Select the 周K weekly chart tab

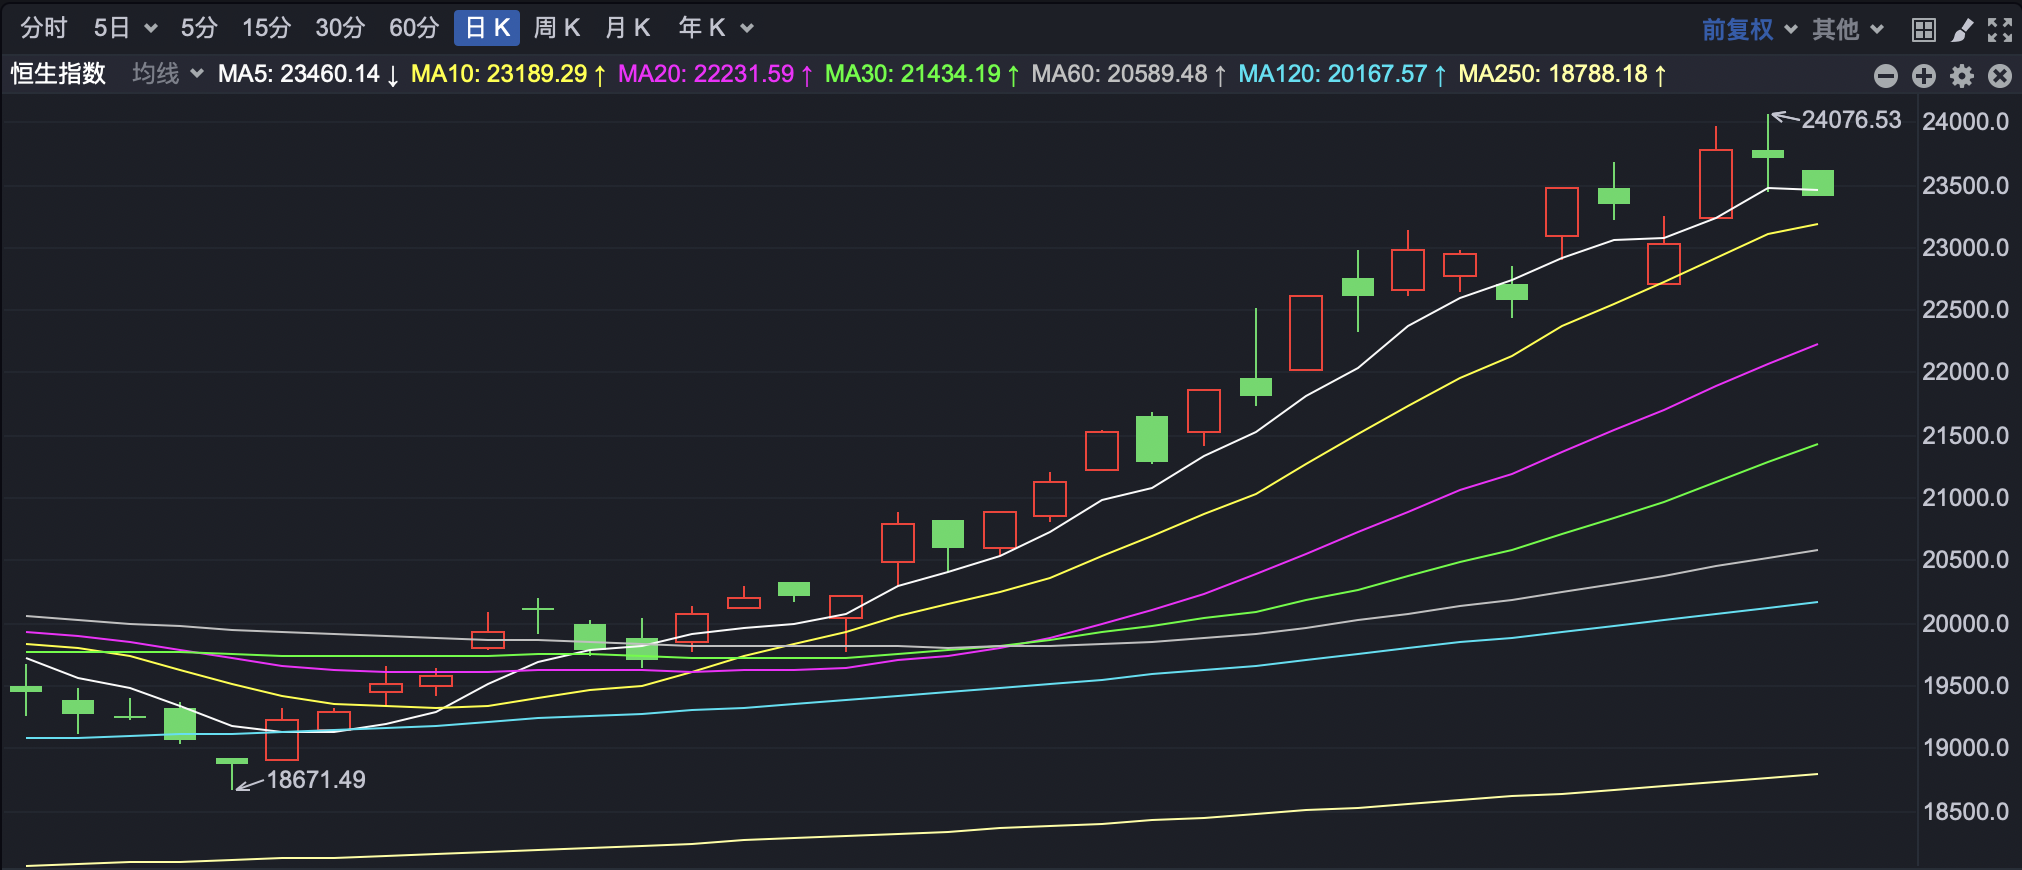(557, 28)
